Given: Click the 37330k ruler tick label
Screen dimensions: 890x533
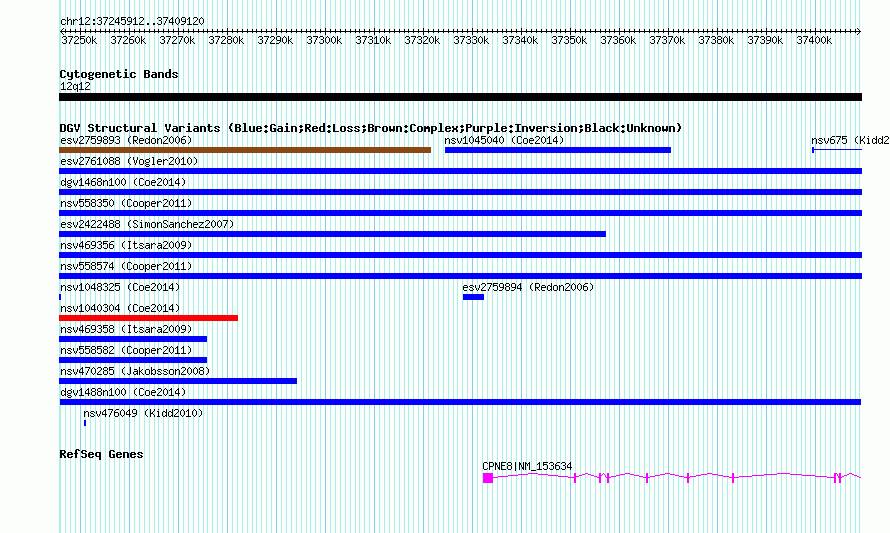Looking at the screenshot, I should pos(471,40).
